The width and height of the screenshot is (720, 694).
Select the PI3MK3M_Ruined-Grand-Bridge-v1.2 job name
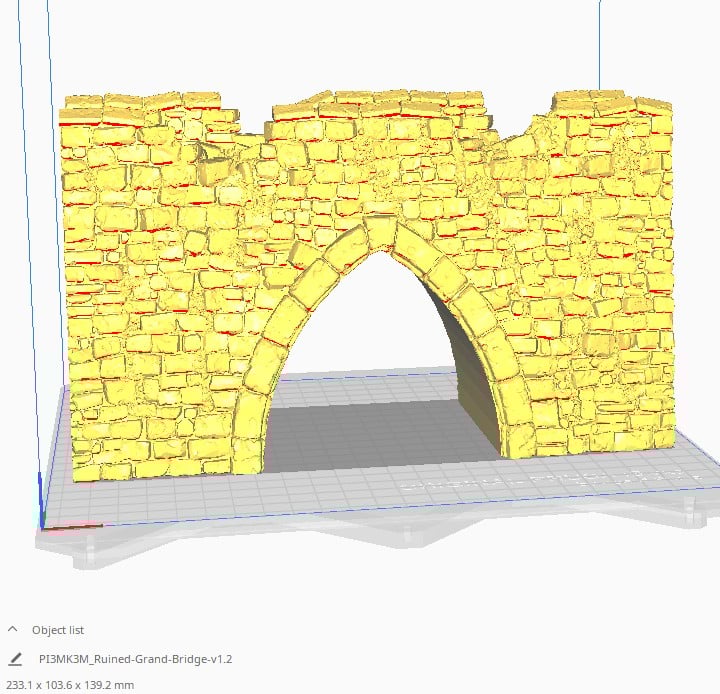coord(135,659)
